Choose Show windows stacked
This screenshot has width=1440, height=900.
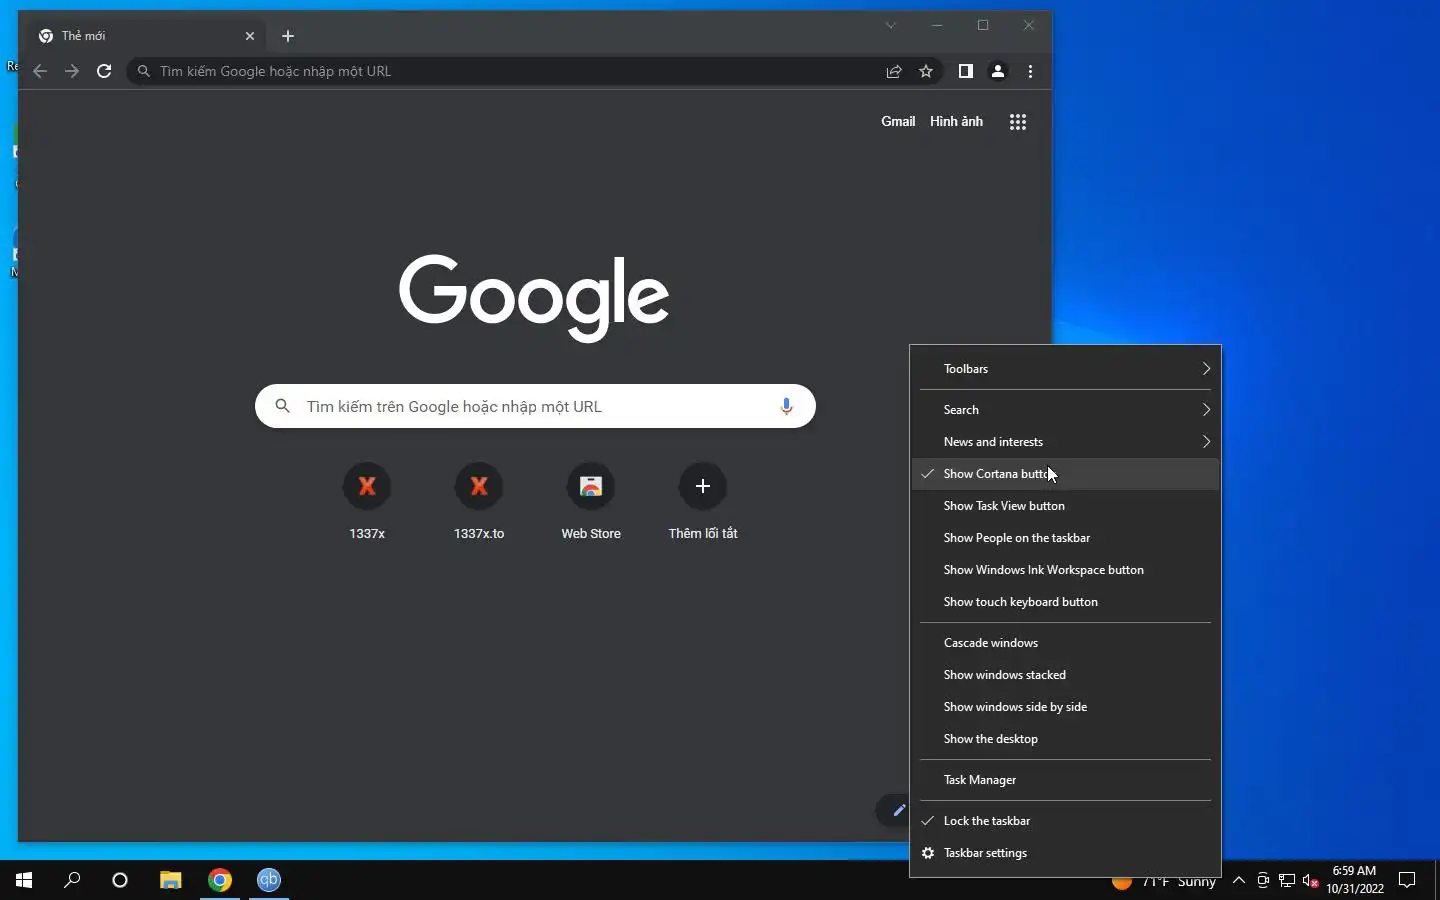tap(1065, 675)
